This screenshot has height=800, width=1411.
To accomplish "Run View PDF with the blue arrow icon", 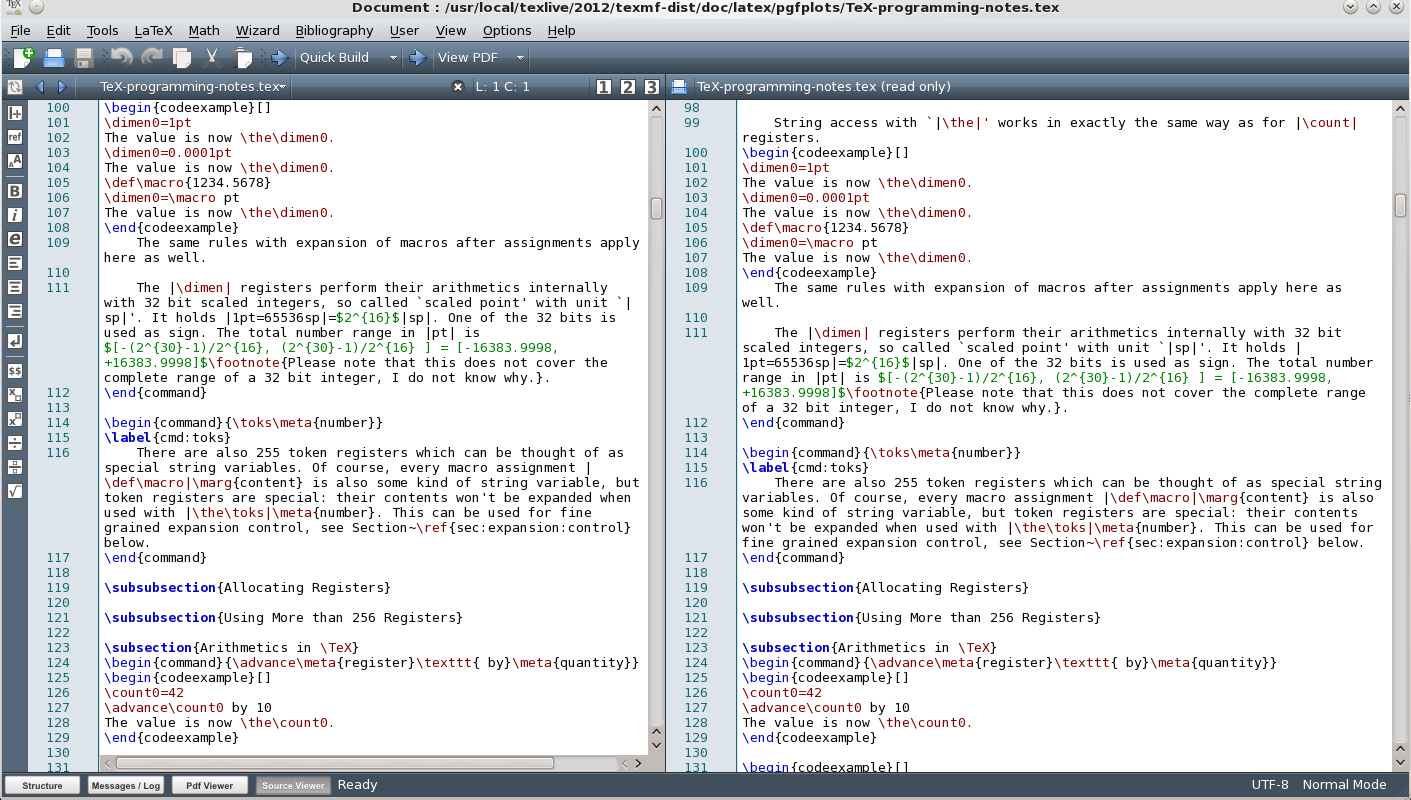I will point(417,57).
